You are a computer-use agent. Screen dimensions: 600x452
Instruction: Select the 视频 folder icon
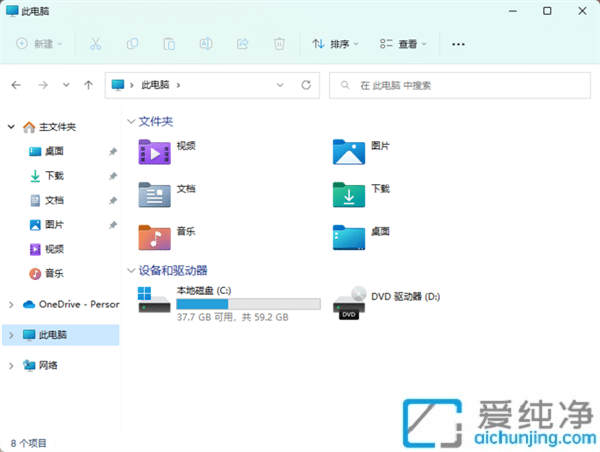tap(154, 152)
